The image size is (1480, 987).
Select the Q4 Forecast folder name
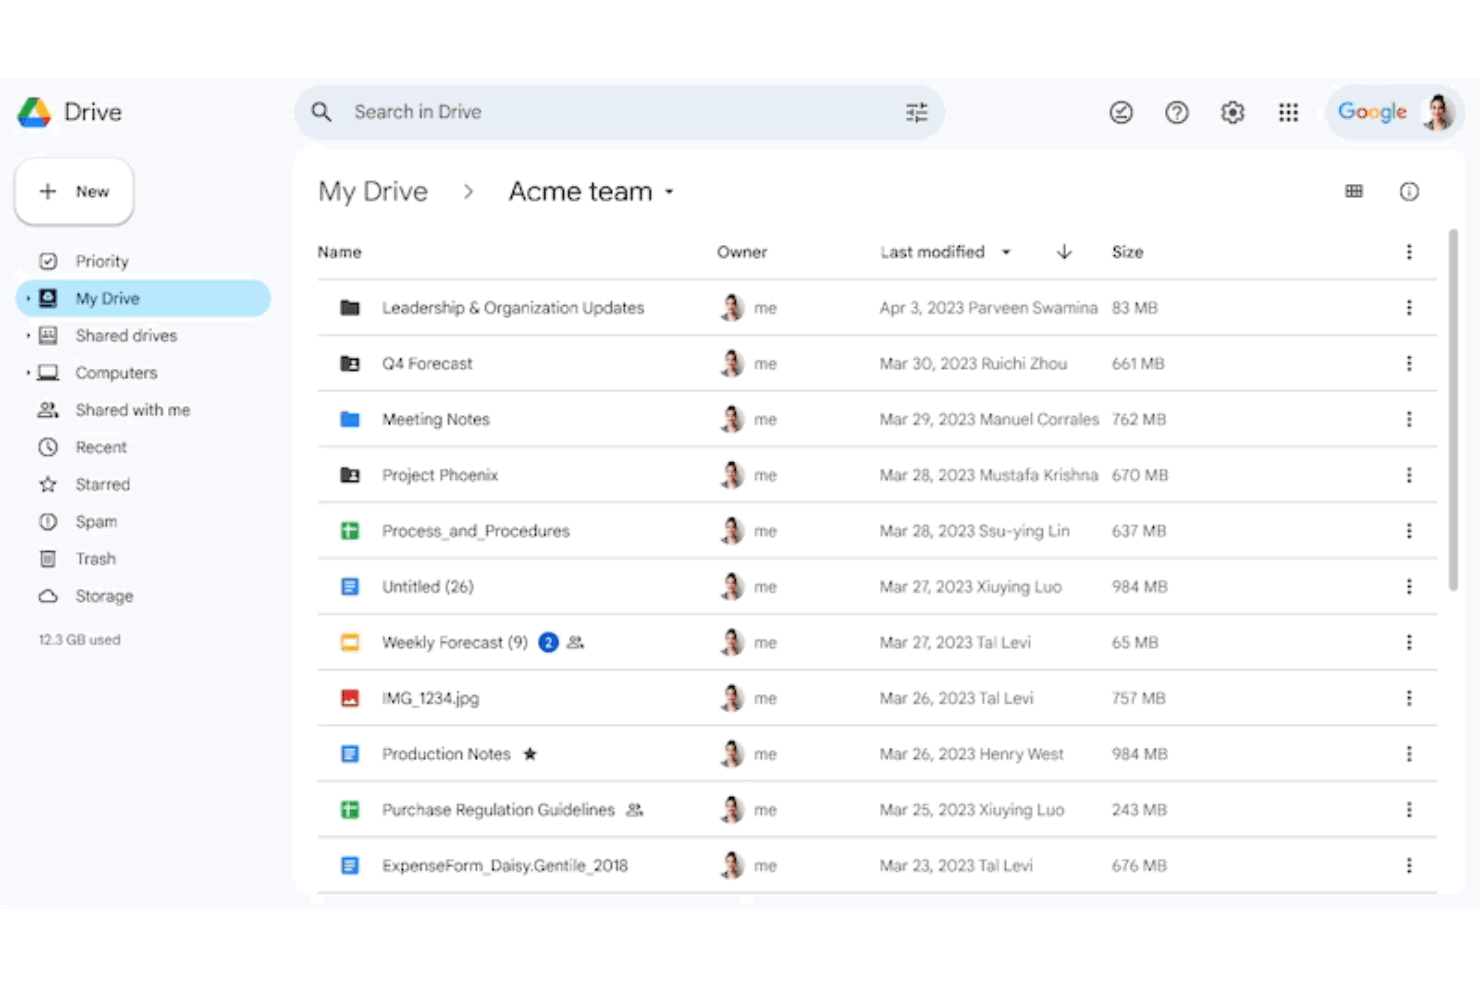point(427,364)
